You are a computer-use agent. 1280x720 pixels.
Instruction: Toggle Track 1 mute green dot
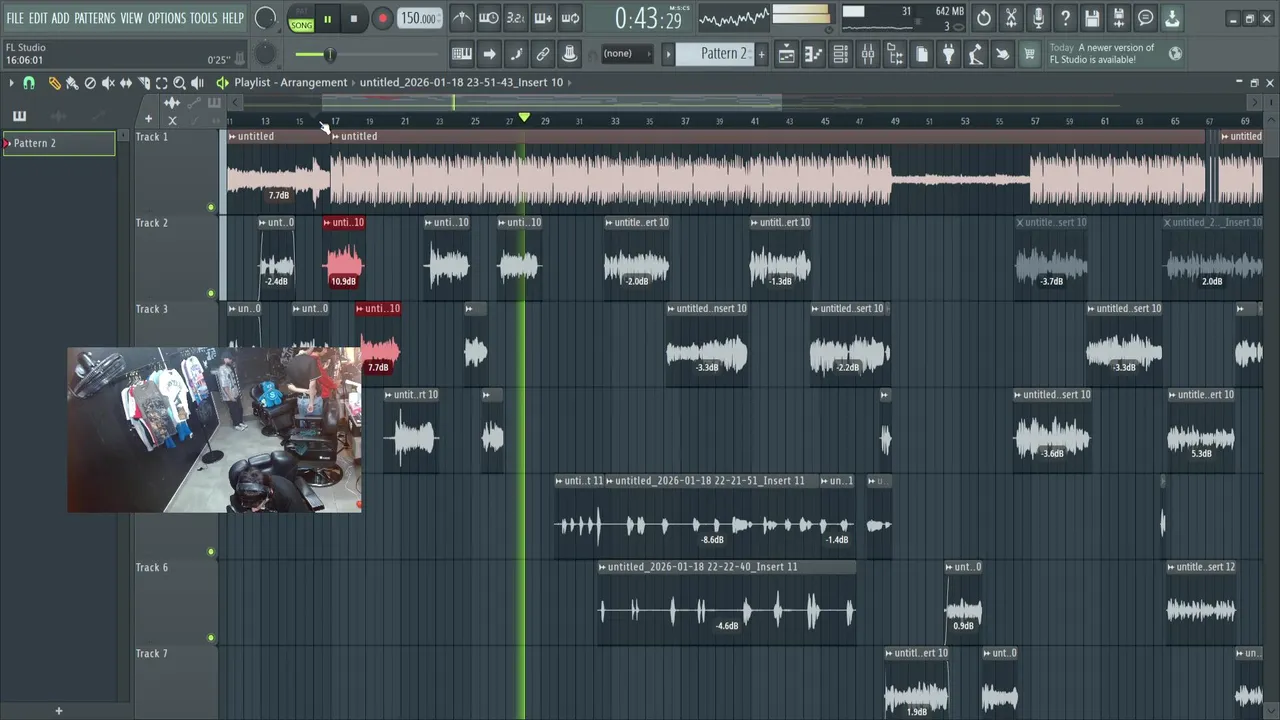click(x=210, y=208)
